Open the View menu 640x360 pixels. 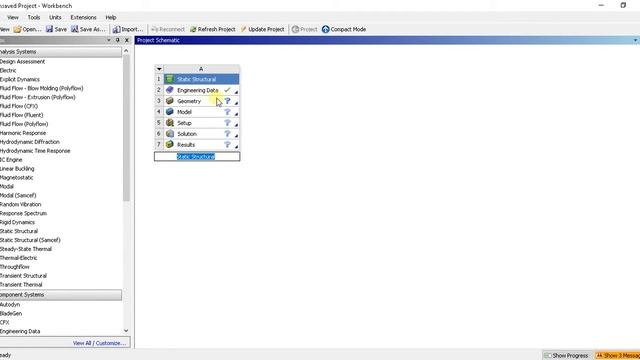pyautogui.click(x=13, y=18)
